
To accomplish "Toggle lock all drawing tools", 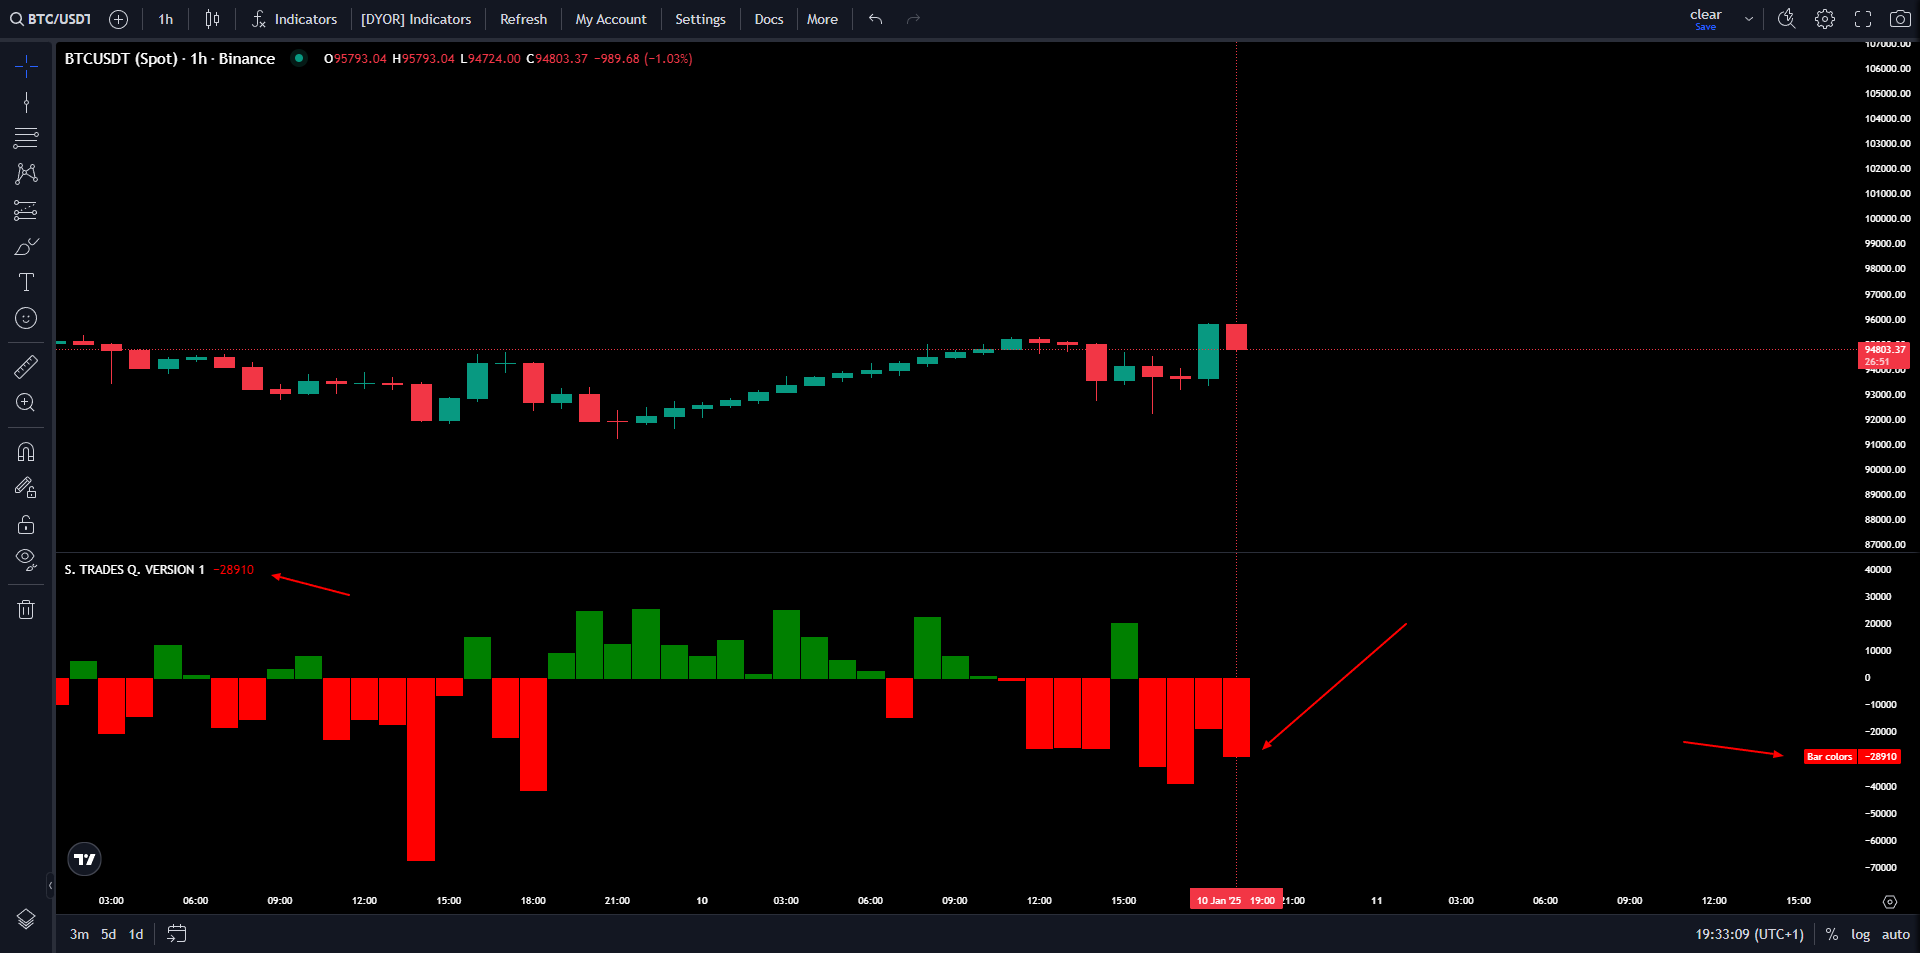I will click(26, 524).
